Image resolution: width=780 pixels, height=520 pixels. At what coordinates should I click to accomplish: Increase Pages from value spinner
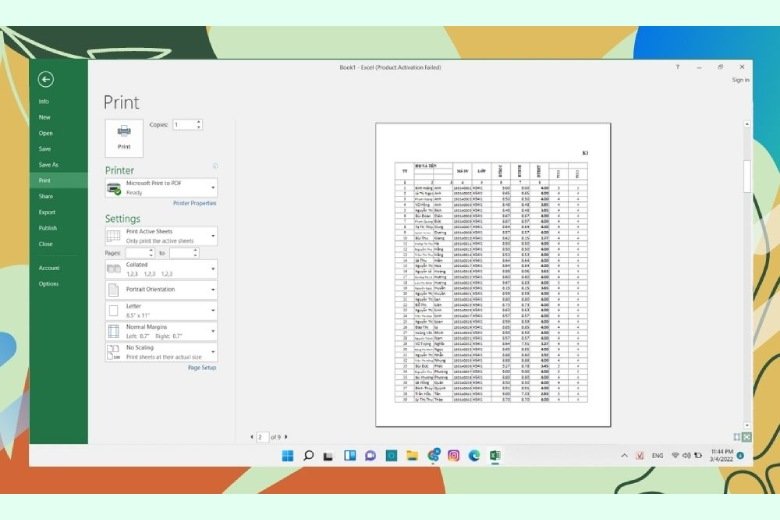152,251
